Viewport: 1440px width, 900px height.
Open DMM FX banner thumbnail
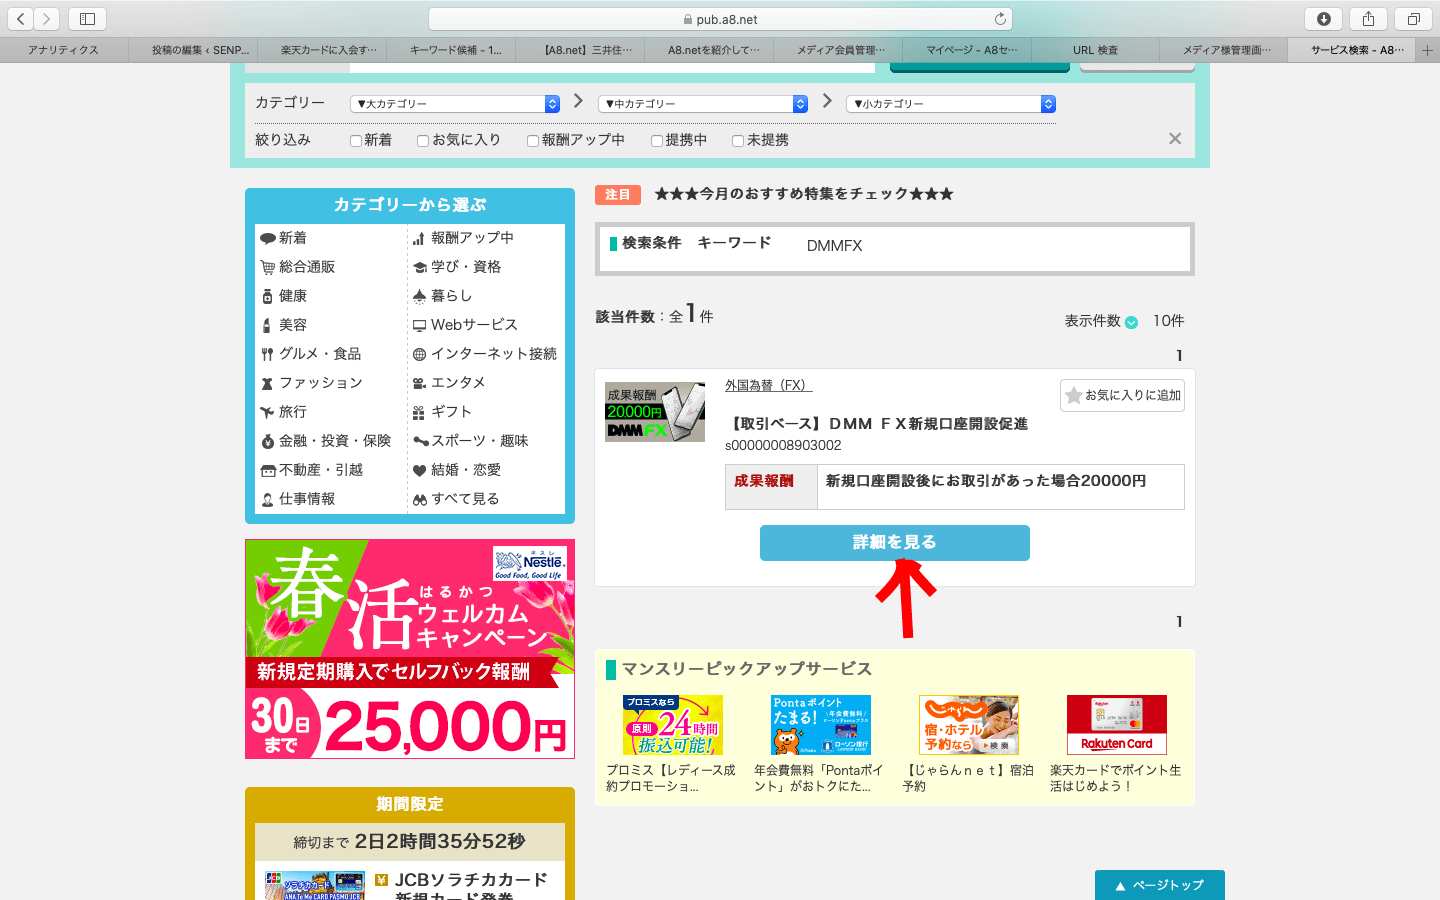[x=655, y=412]
